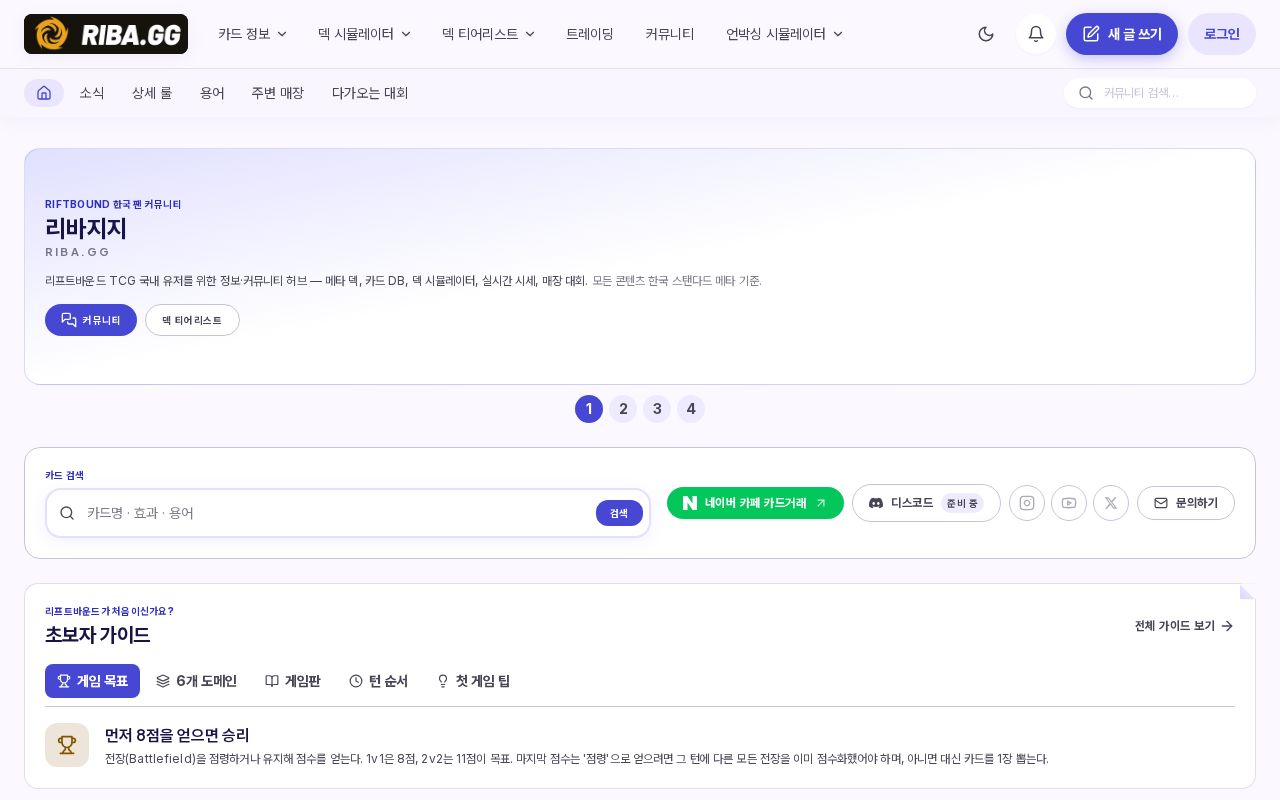Expand 덱 티어리스트 dropdown menu
The height and width of the screenshot is (800, 1280).
point(488,34)
